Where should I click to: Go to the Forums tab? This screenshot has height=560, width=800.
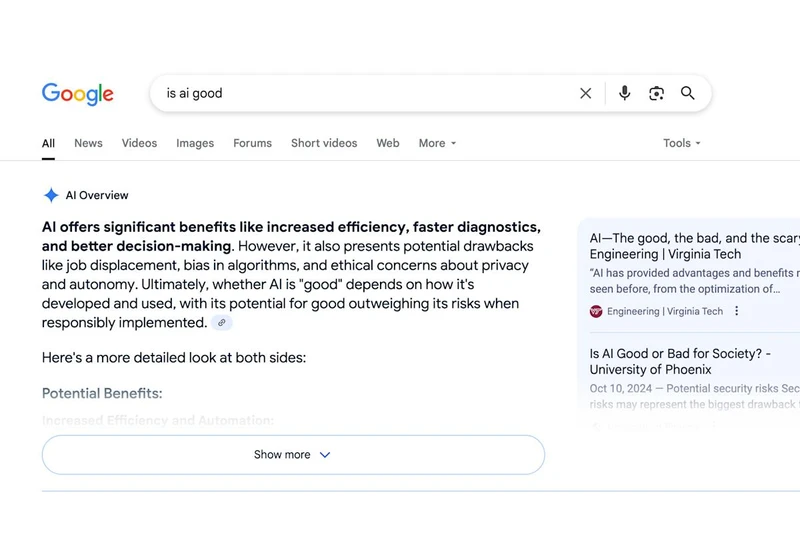[253, 143]
